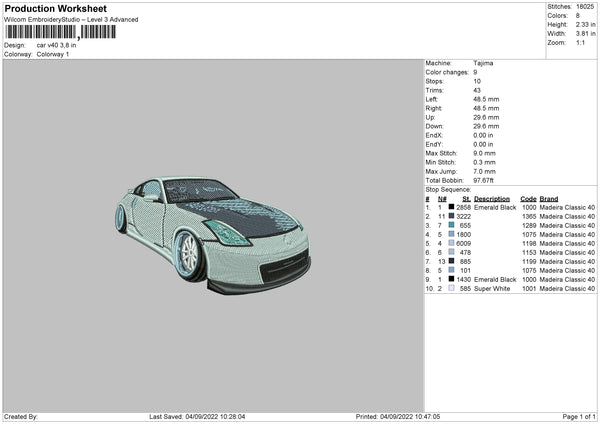The width and height of the screenshot is (600, 424).
Task: Click the swatch in stop 9 row
Action: (452, 279)
